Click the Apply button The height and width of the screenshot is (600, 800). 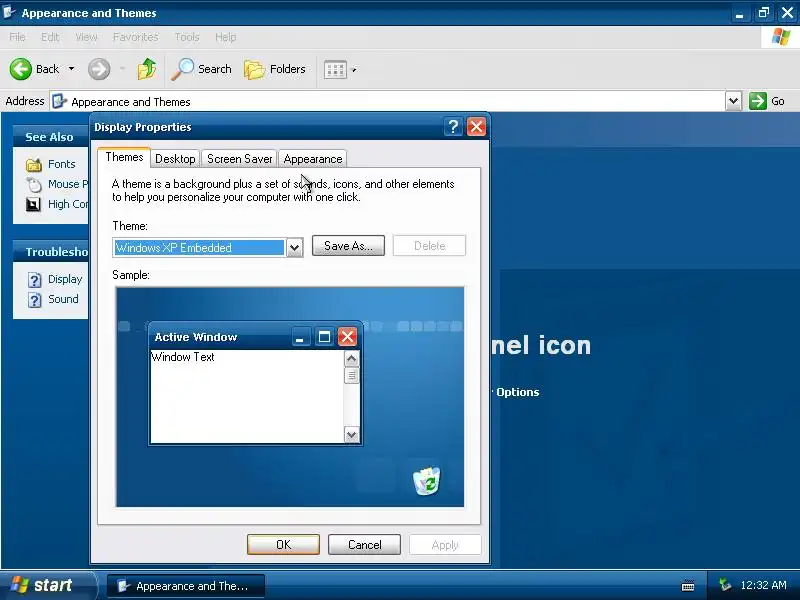pos(445,545)
